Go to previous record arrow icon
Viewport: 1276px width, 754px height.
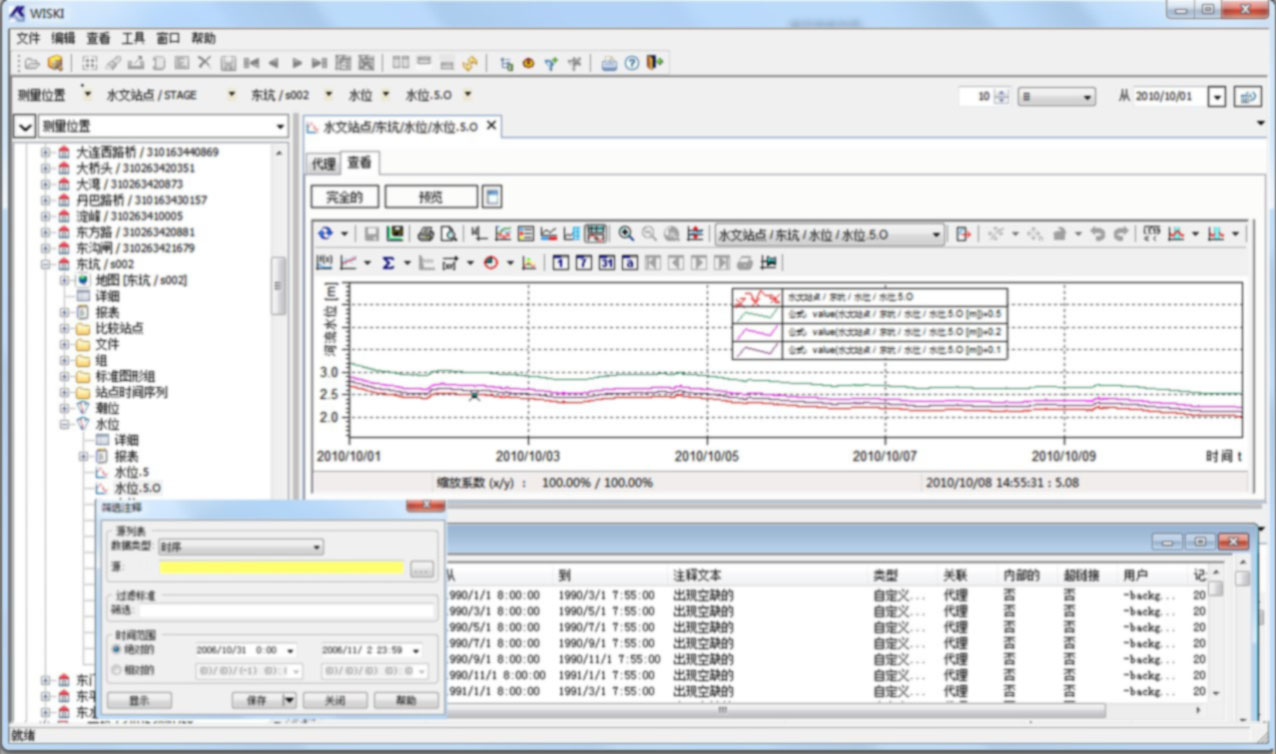coord(273,62)
